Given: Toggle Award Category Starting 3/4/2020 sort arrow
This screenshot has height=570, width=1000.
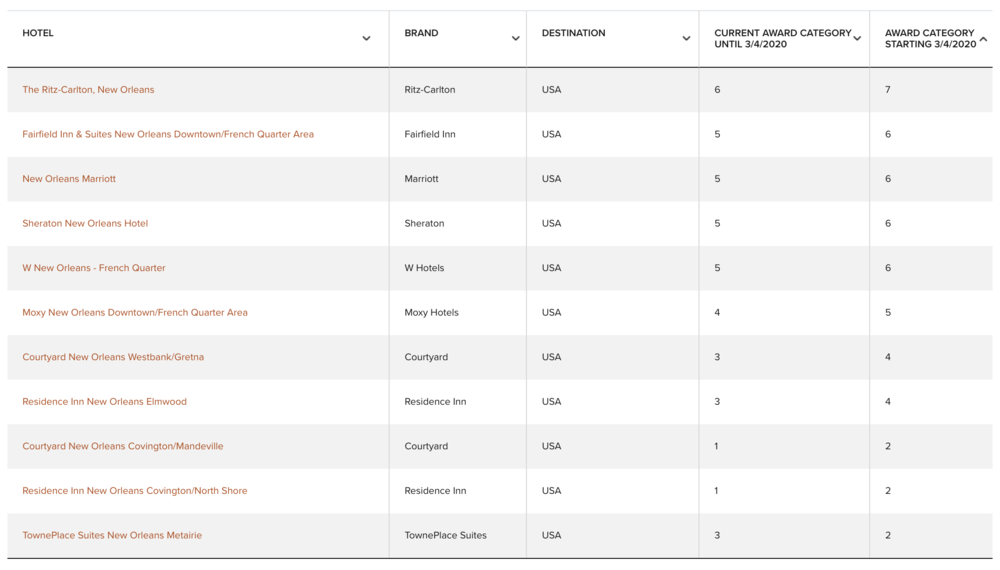Looking at the screenshot, I should pos(983,39).
